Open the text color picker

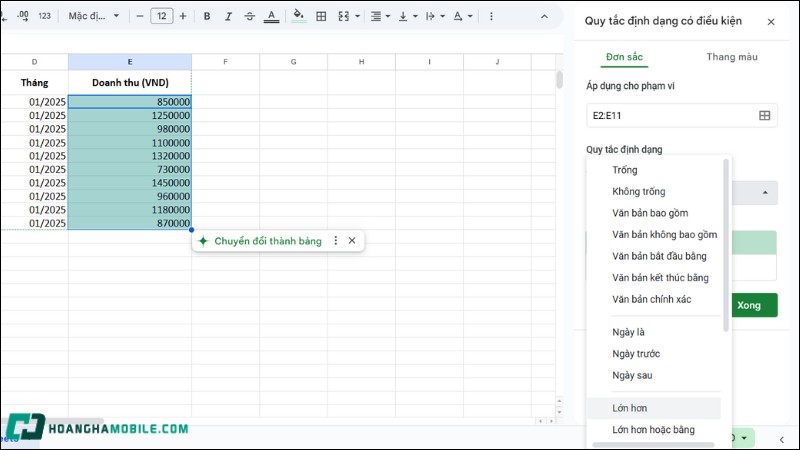tap(271, 16)
